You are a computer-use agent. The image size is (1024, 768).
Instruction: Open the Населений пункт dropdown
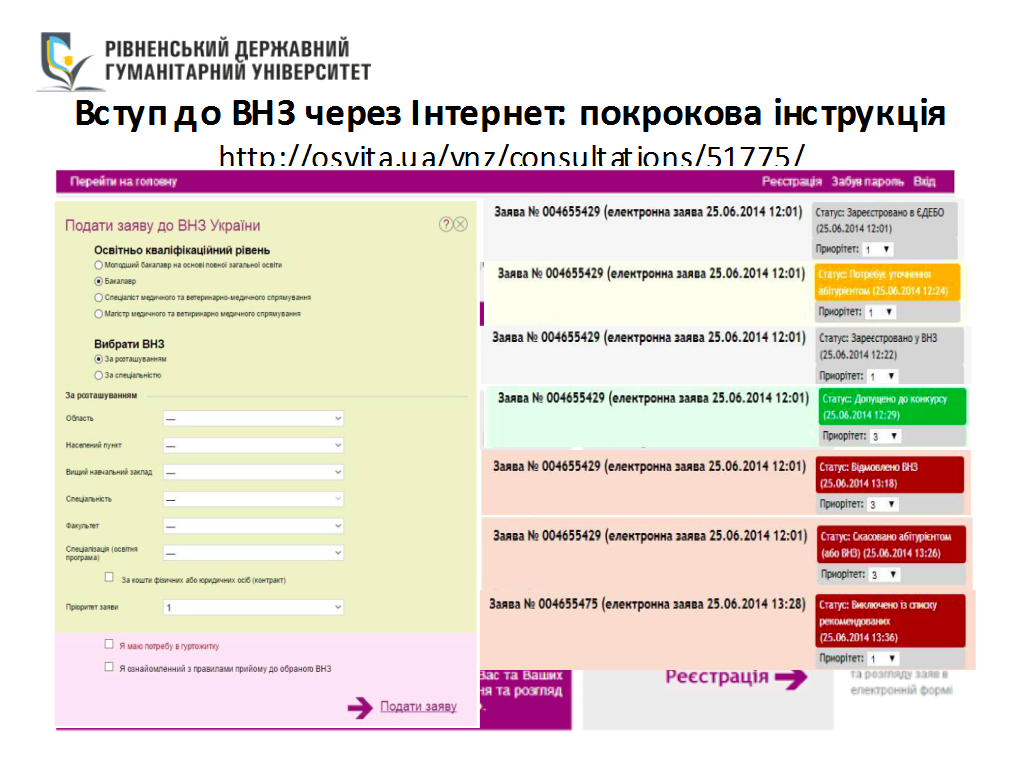(x=253, y=445)
